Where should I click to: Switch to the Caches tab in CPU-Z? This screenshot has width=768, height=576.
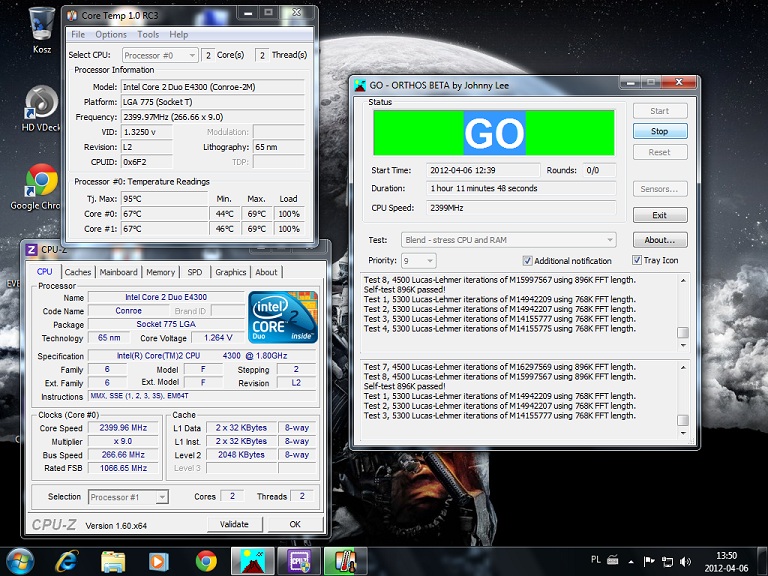point(78,272)
